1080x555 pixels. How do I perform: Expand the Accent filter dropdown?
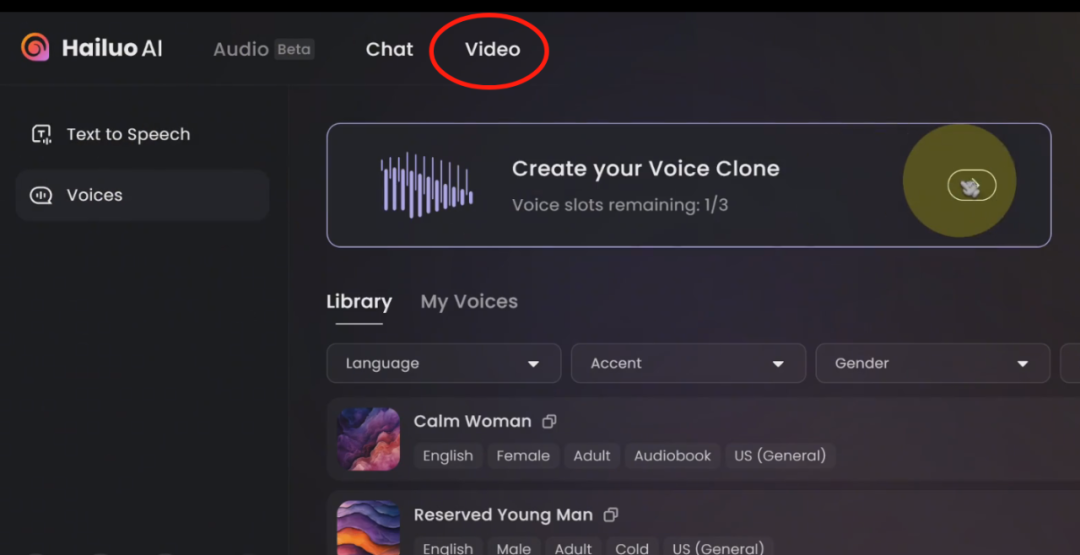pos(688,364)
